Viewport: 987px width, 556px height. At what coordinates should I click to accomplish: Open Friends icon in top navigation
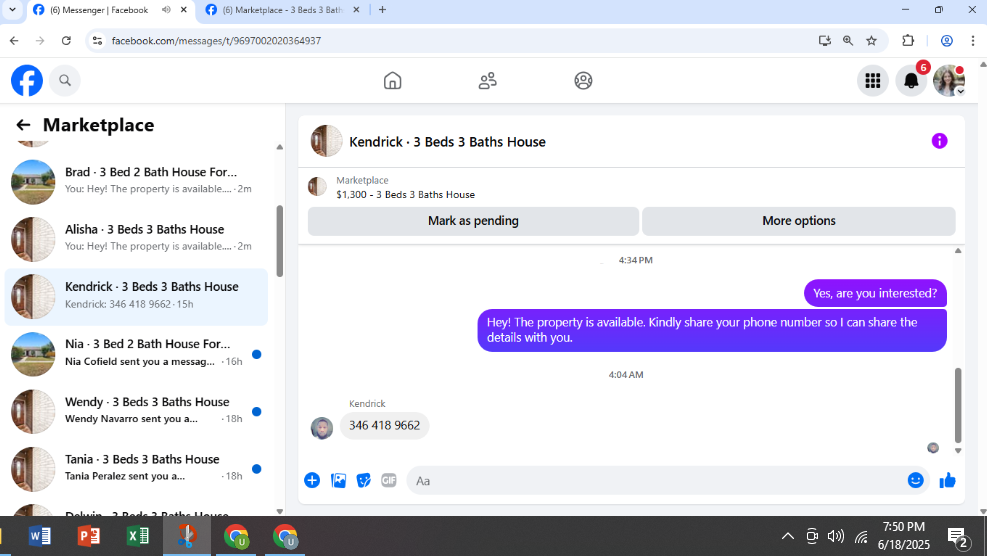[488, 81]
